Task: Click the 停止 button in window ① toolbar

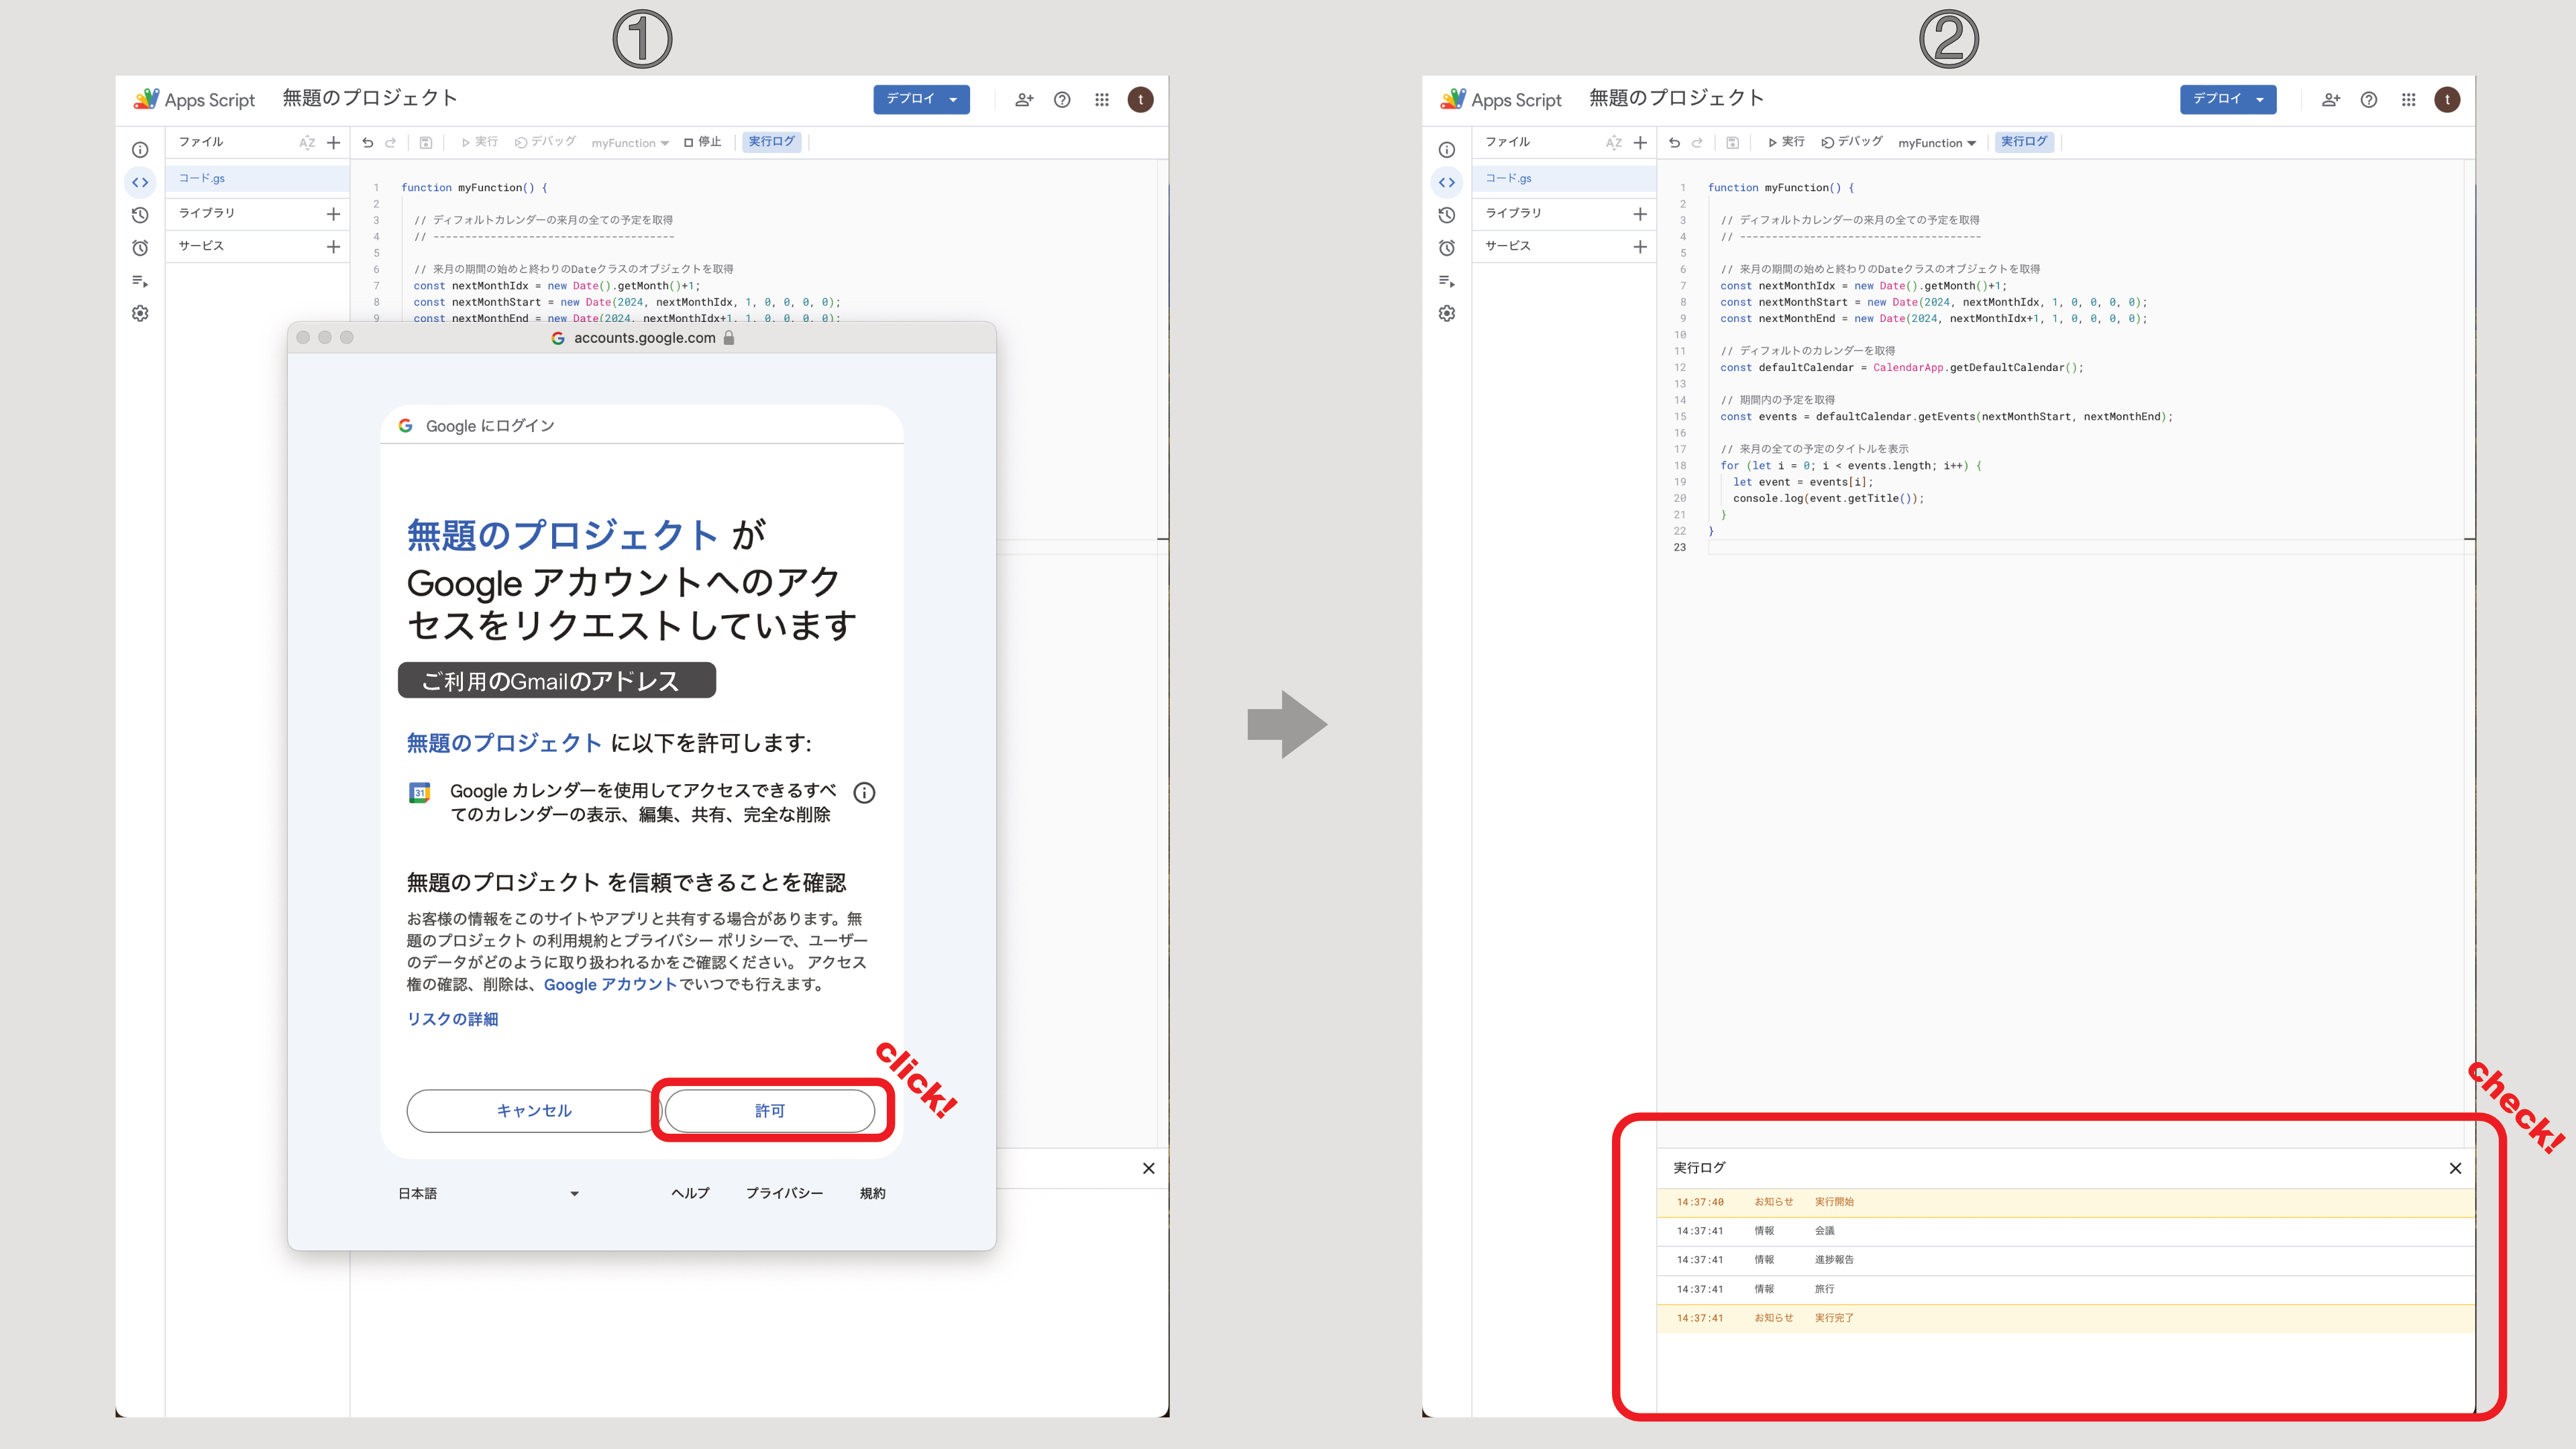Action: (x=702, y=142)
